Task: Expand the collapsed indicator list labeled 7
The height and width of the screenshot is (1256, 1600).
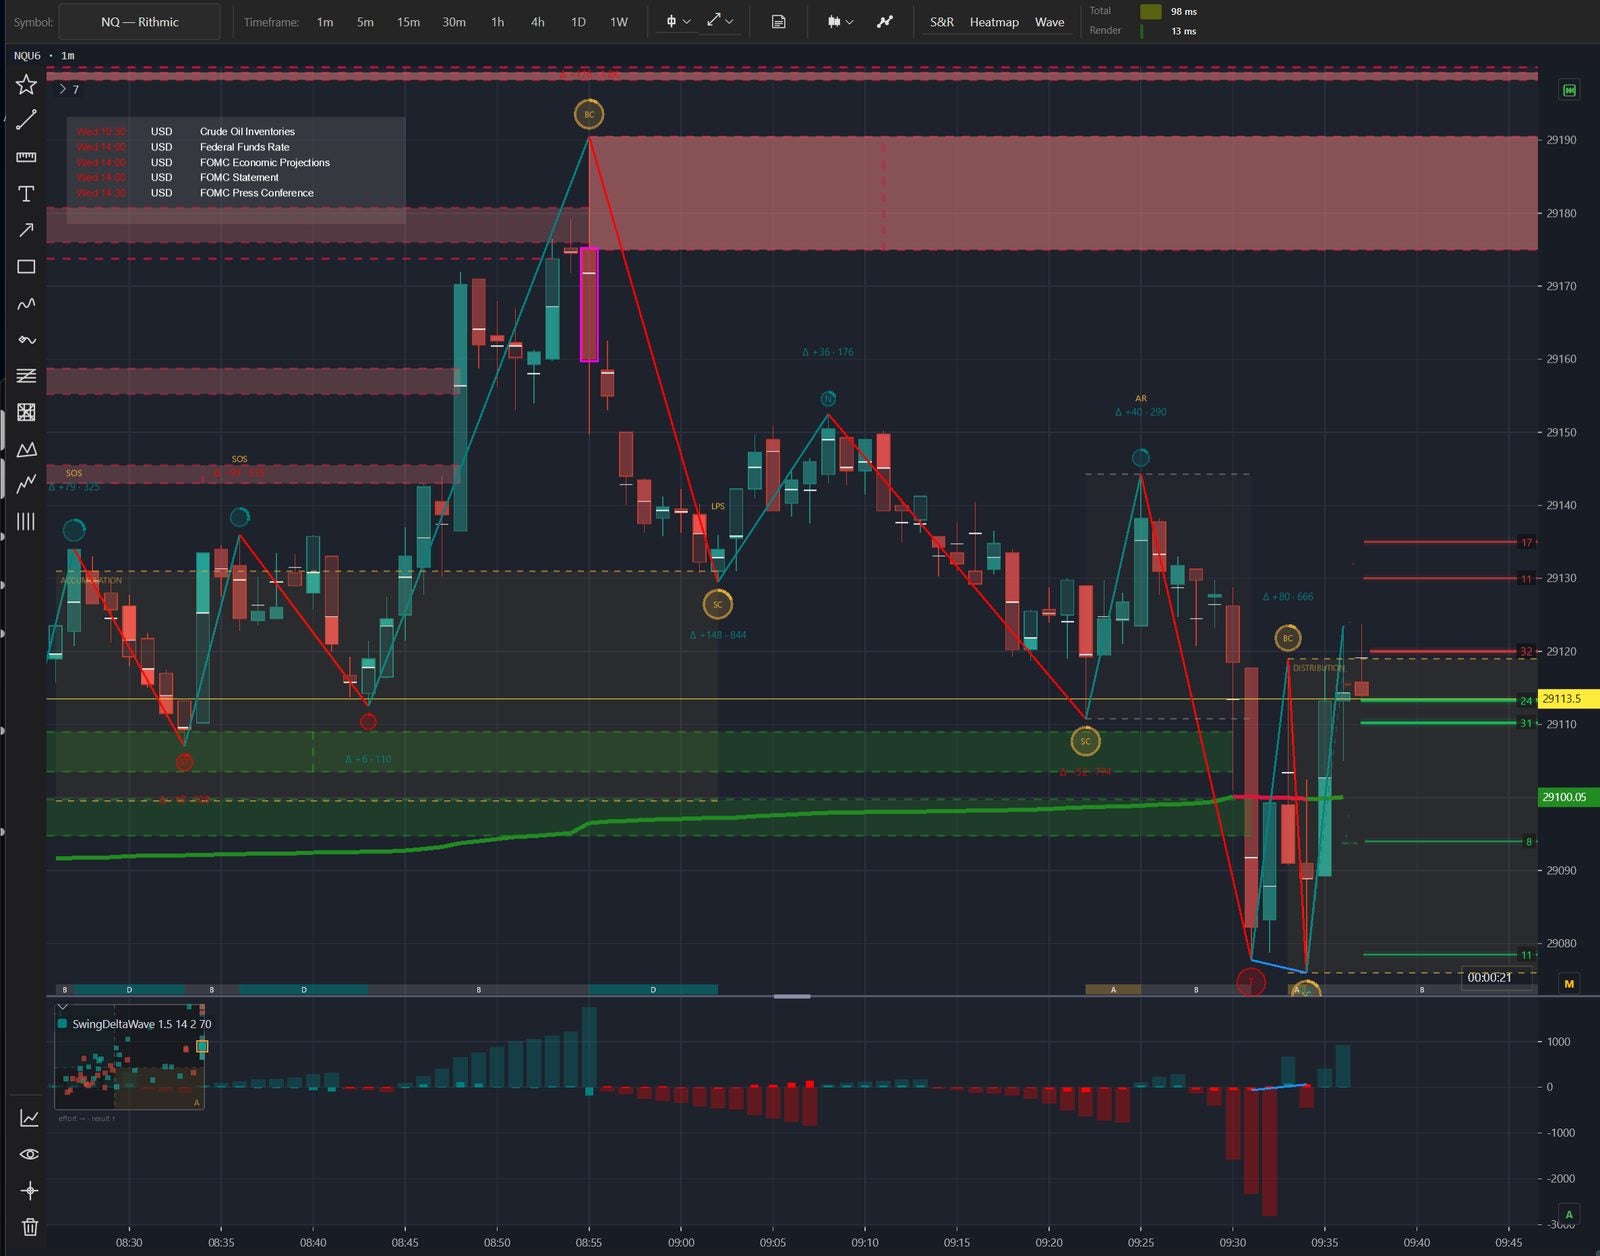Action: (68, 89)
